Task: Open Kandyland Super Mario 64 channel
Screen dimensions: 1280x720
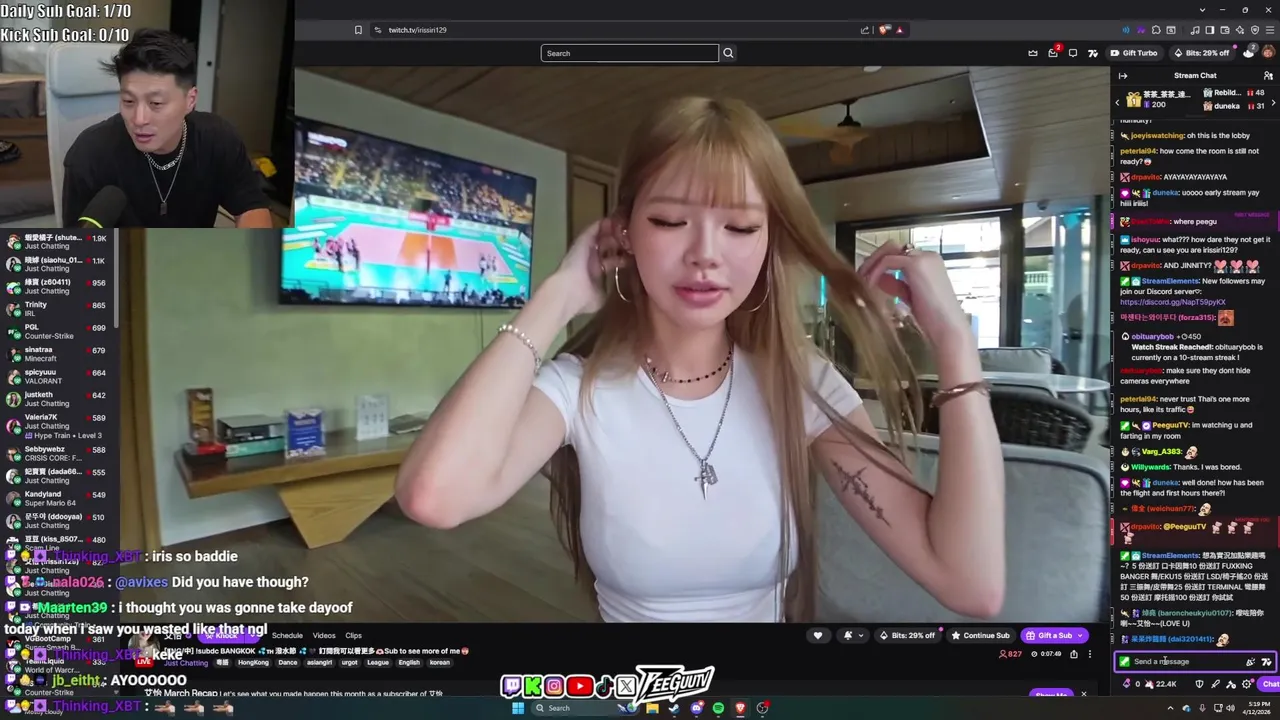Action: tap(58, 498)
